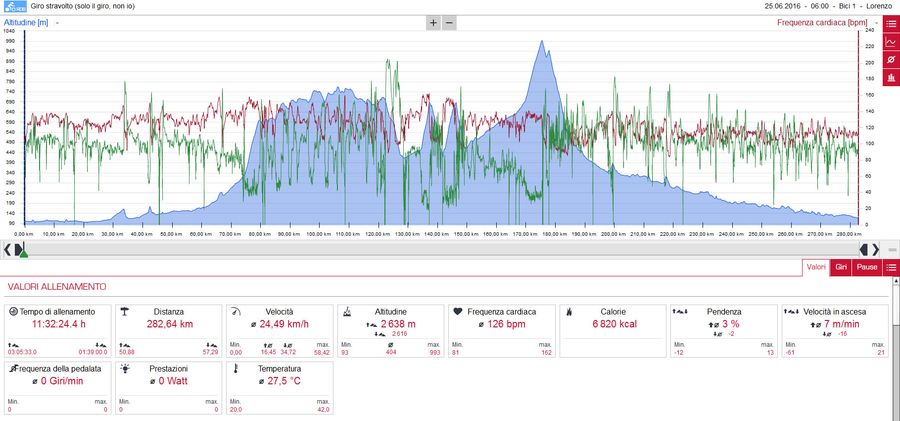Click the slope icon in Pendenza card
Screen dimensions: 900x421
click(680, 311)
